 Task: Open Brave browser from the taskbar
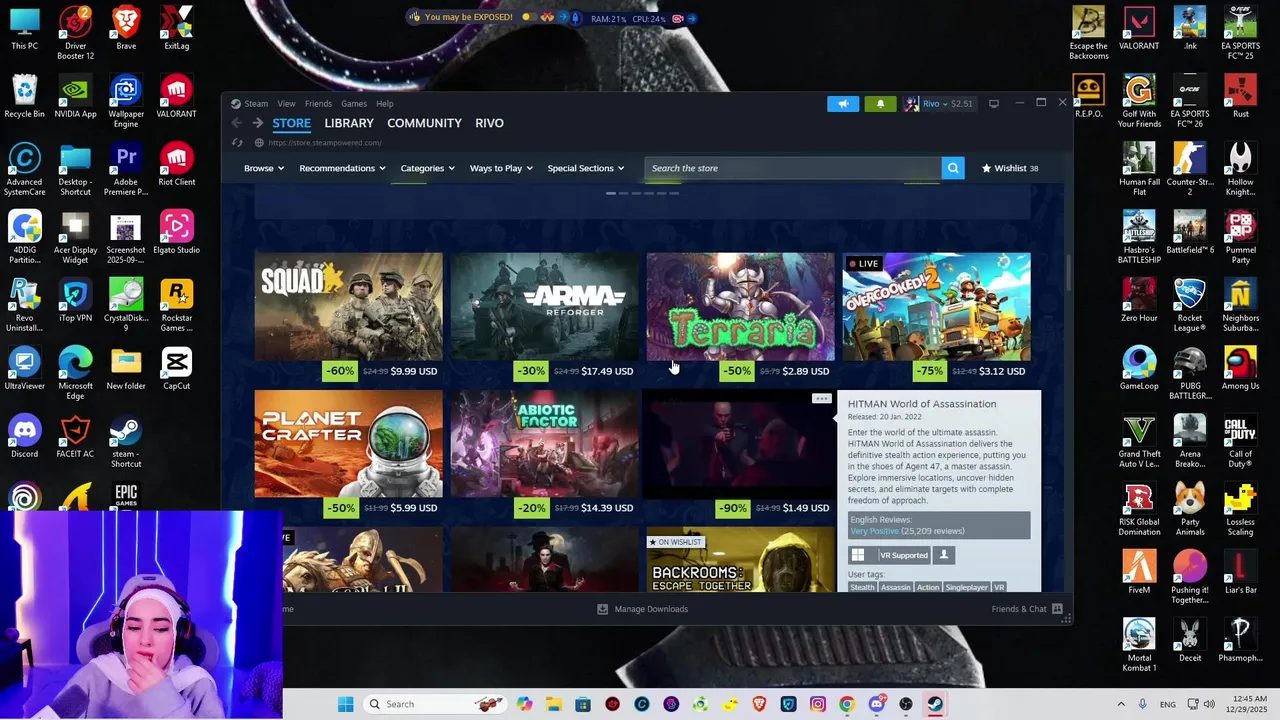tap(759, 704)
